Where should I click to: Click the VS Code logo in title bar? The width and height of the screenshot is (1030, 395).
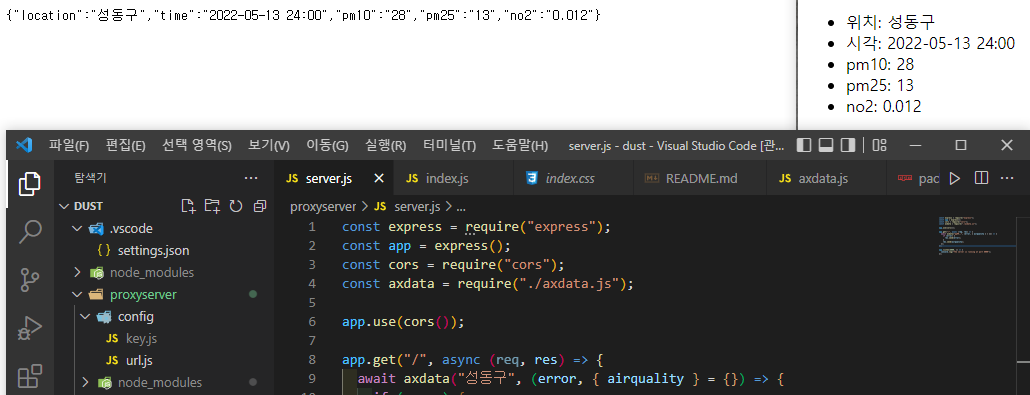pos(24,145)
